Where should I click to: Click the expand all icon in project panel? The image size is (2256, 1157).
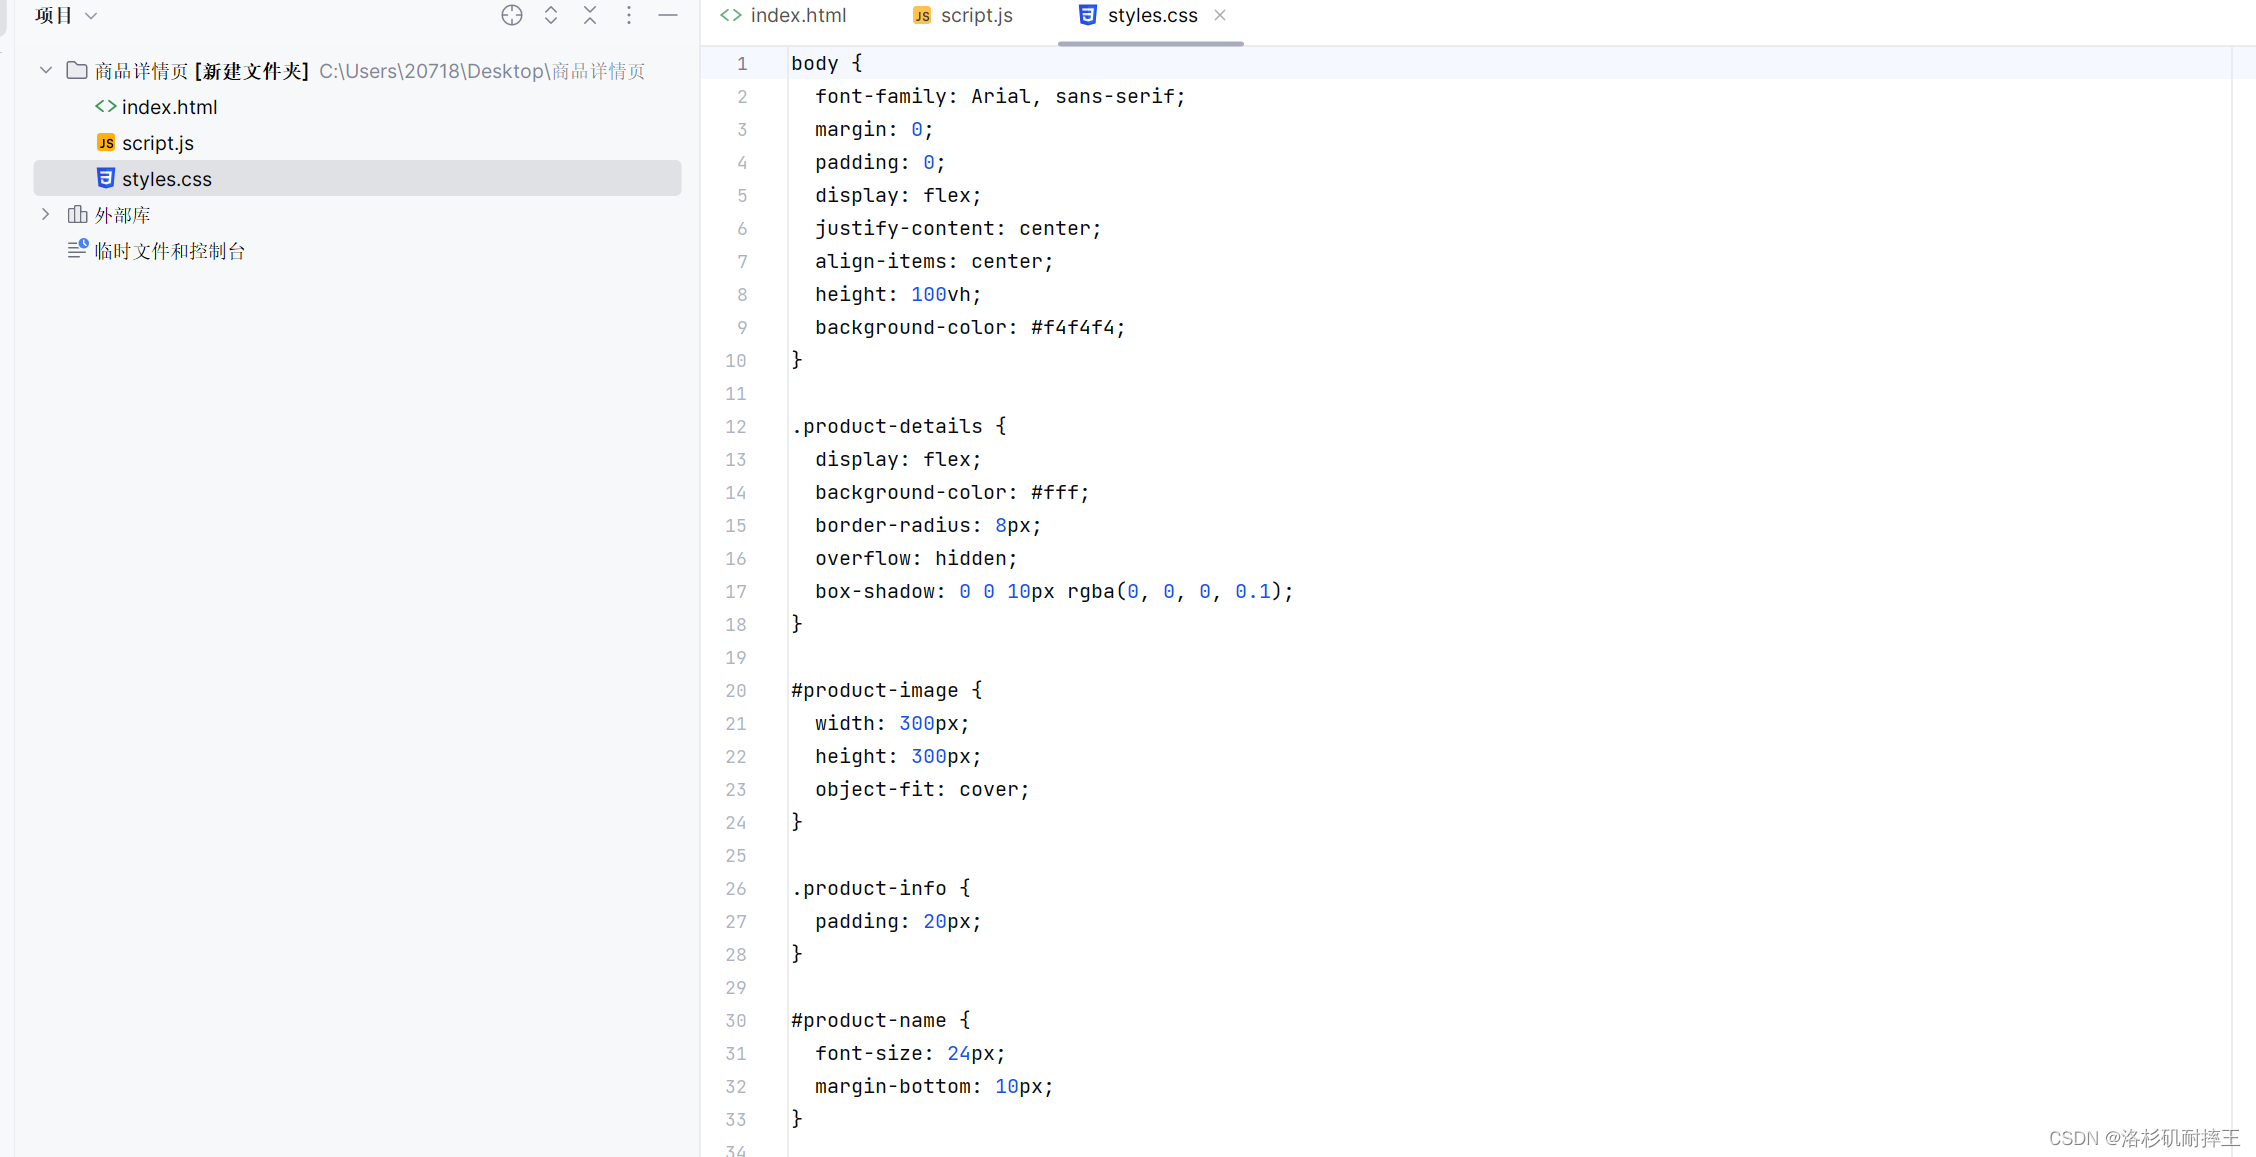(551, 15)
